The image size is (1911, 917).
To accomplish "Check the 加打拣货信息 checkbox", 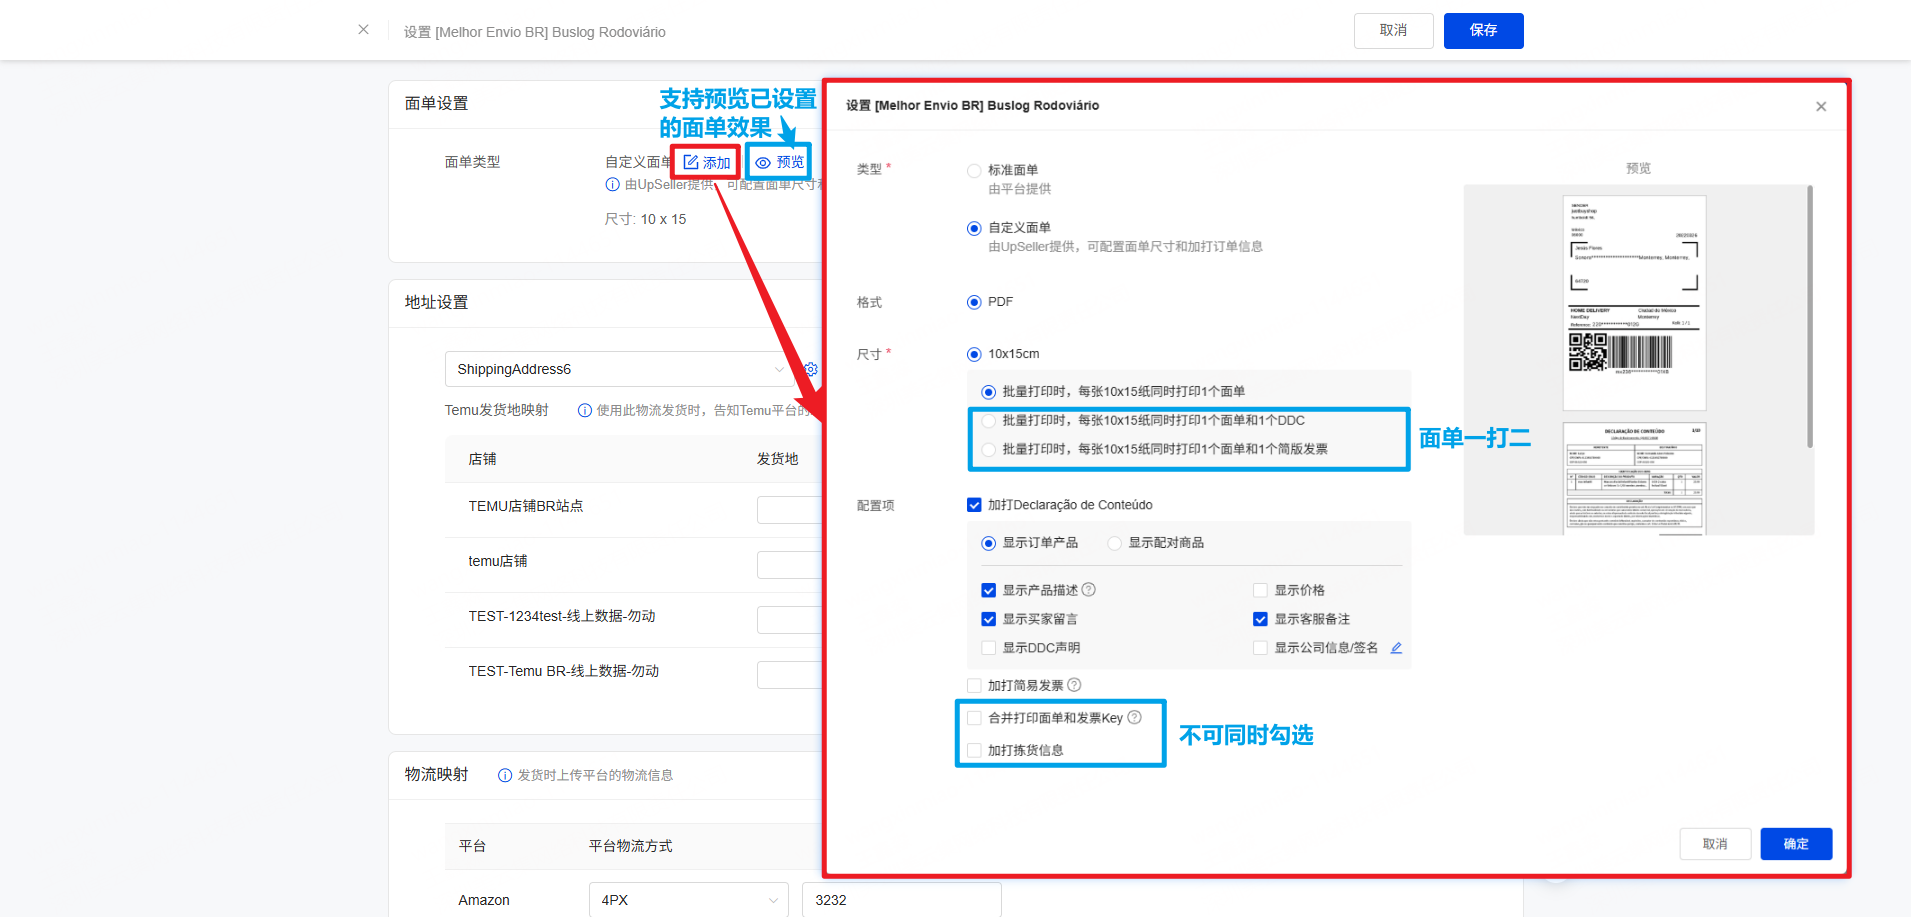I will (974, 750).
